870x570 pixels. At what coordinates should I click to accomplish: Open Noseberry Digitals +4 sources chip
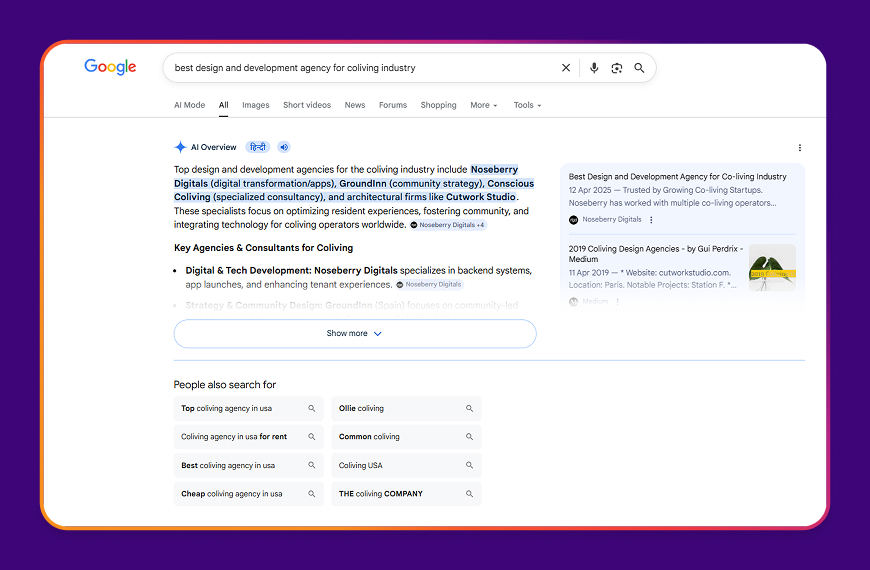[x=448, y=225]
